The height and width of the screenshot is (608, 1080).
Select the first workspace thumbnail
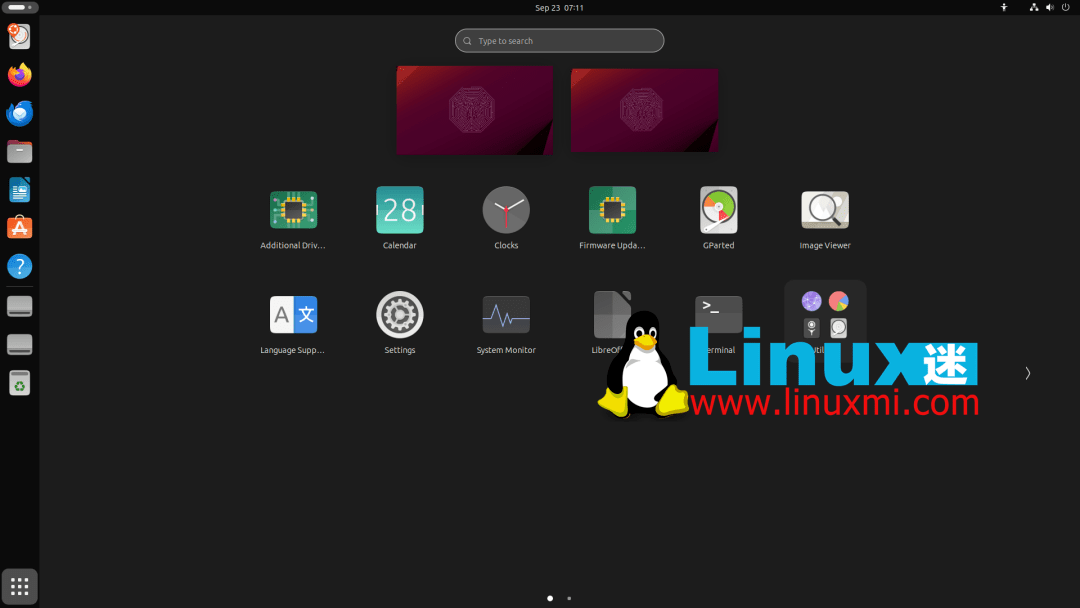coord(475,110)
